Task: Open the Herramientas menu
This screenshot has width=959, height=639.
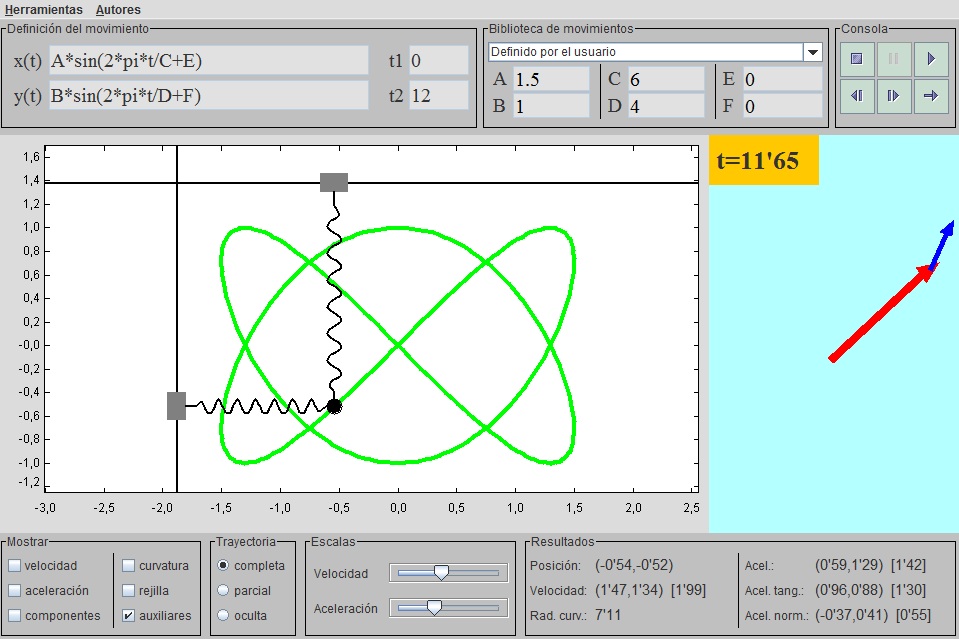Action: [44, 9]
